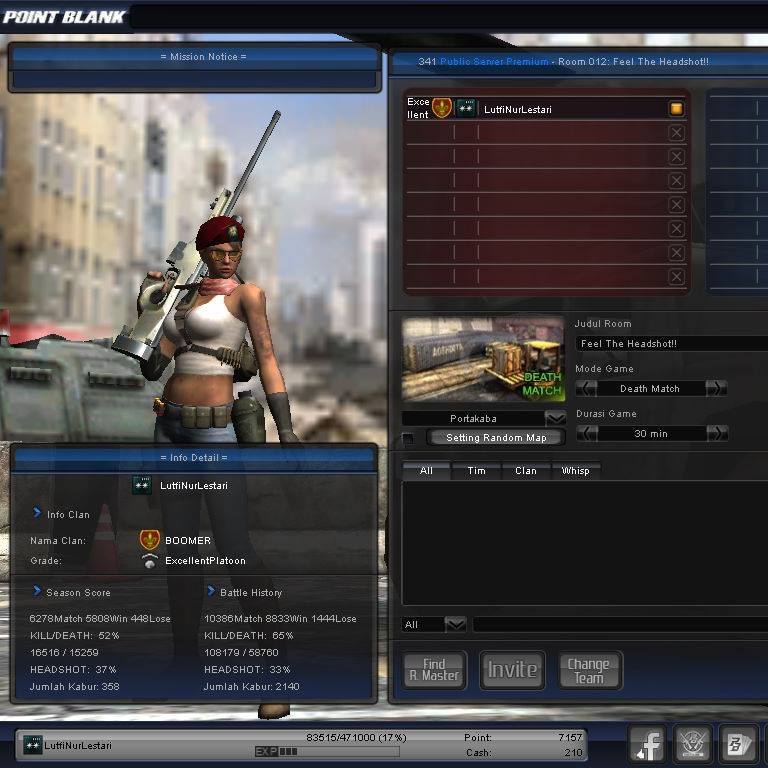The width and height of the screenshot is (768, 768).
Task: Click the Find R. Master button
Action: pyautogui.click(x=435, y=670)
